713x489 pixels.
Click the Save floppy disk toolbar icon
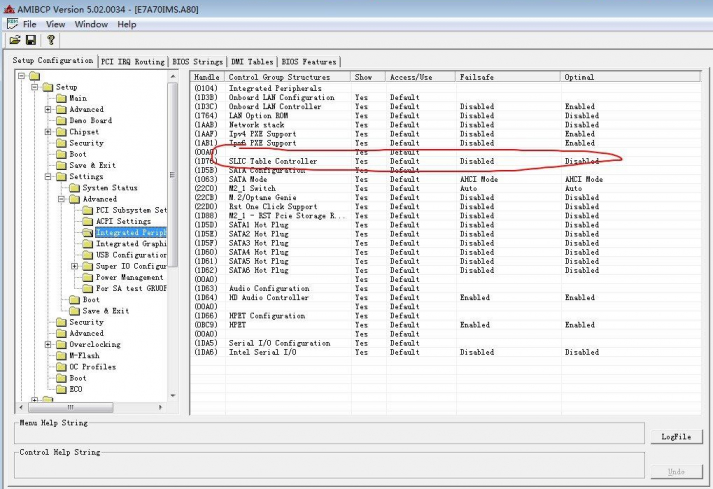click(31, 40)
